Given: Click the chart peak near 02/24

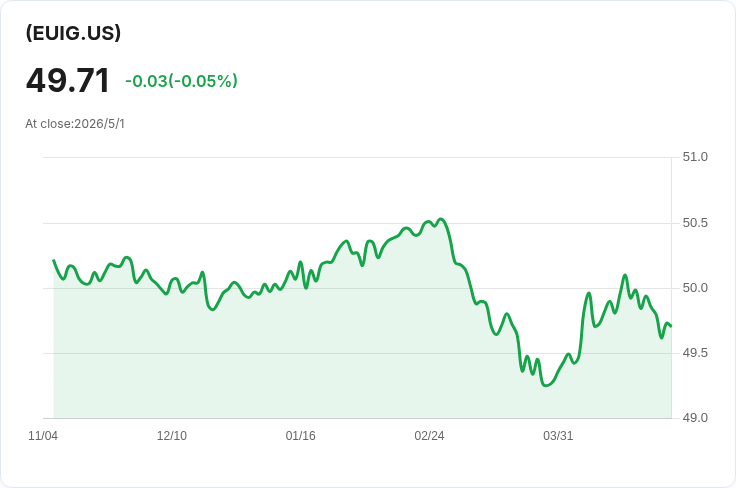Looking at the screenshot, I should coord(440,219).
